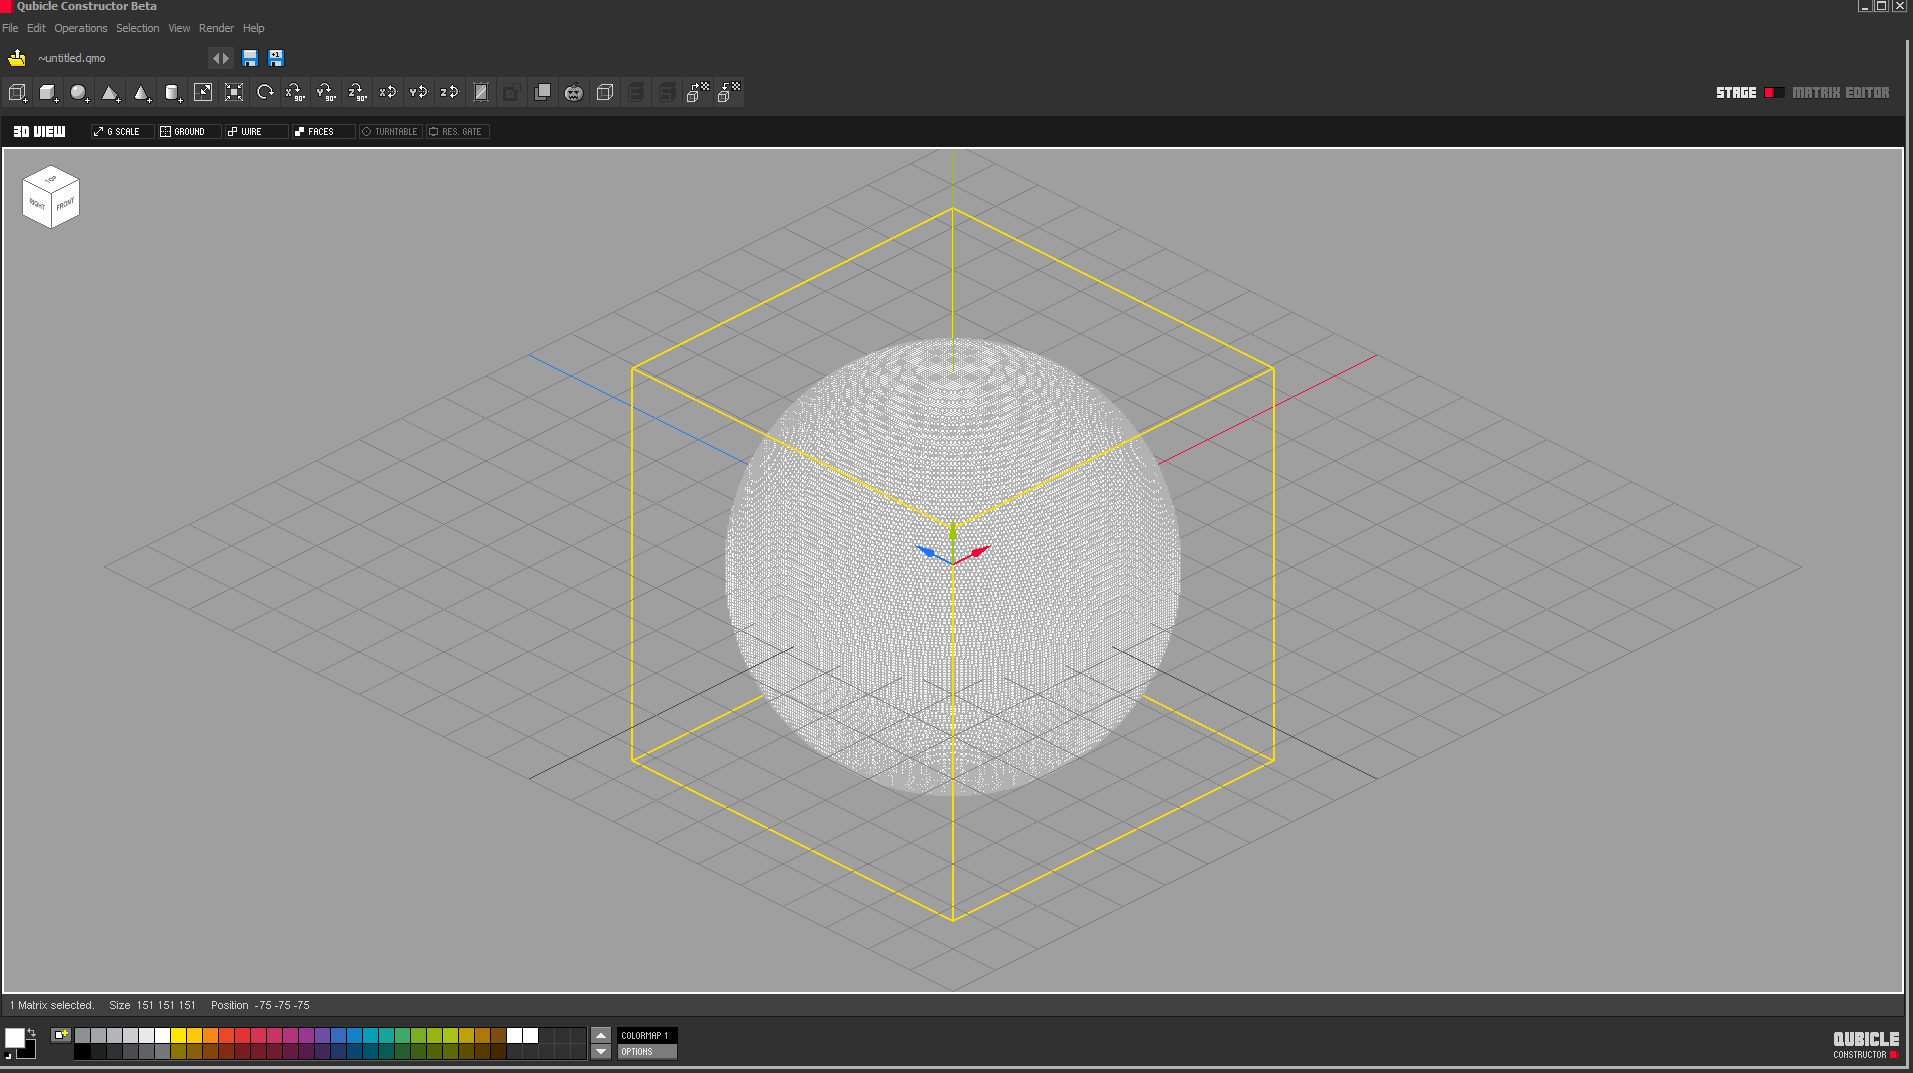Click the red X-axis gizmo handle
1913x1073 pixels.
coord(978,552)
